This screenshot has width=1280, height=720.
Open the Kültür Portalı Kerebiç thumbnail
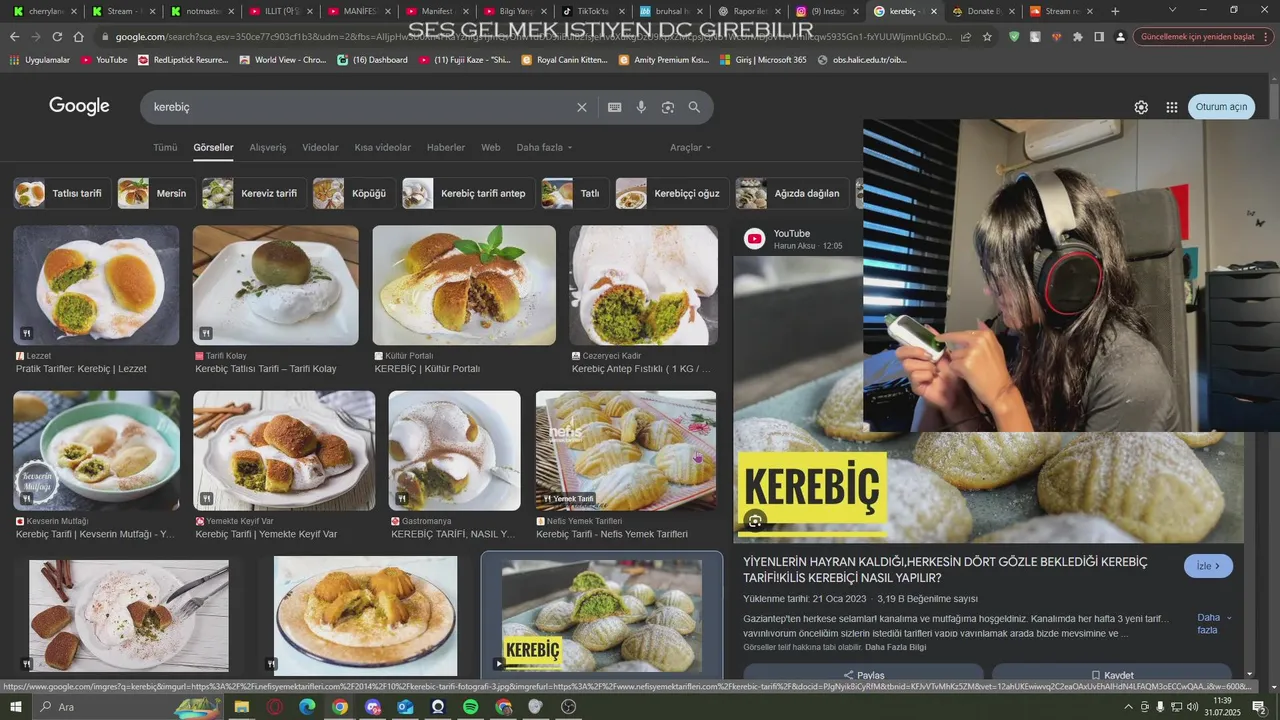click(x=464, y=285)
